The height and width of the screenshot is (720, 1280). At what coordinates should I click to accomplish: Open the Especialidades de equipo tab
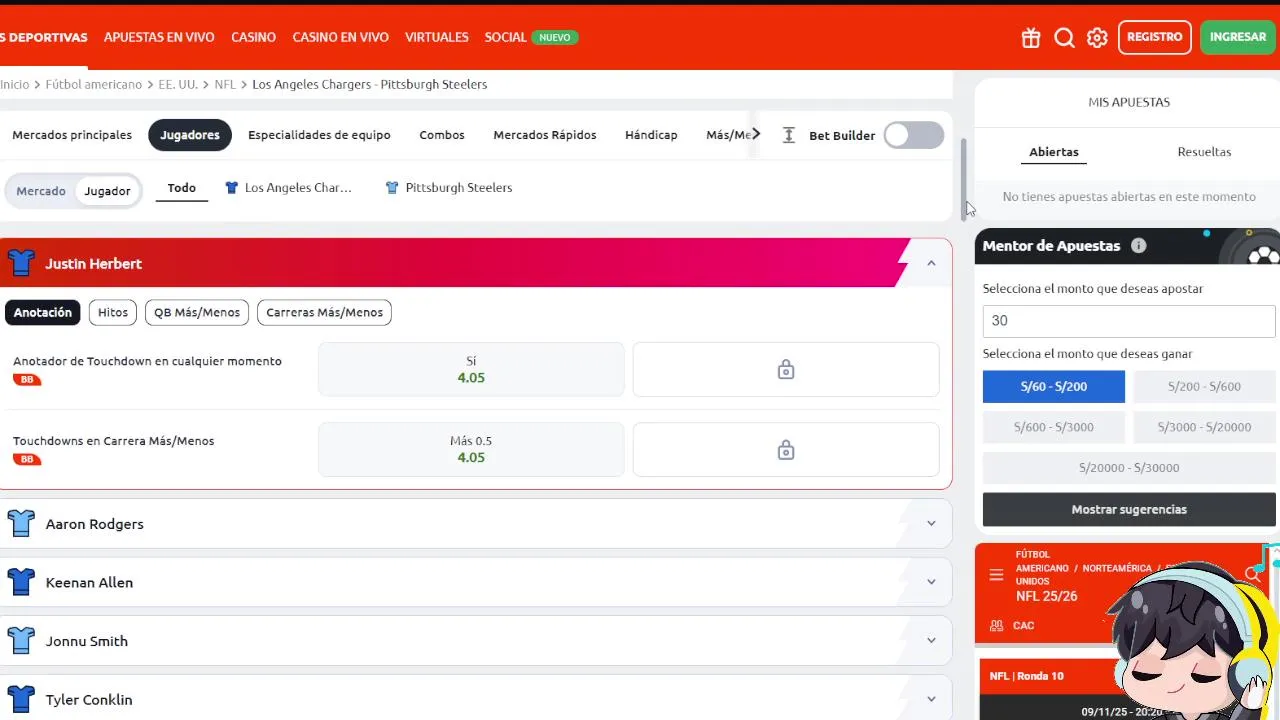[x=319, y=135]
